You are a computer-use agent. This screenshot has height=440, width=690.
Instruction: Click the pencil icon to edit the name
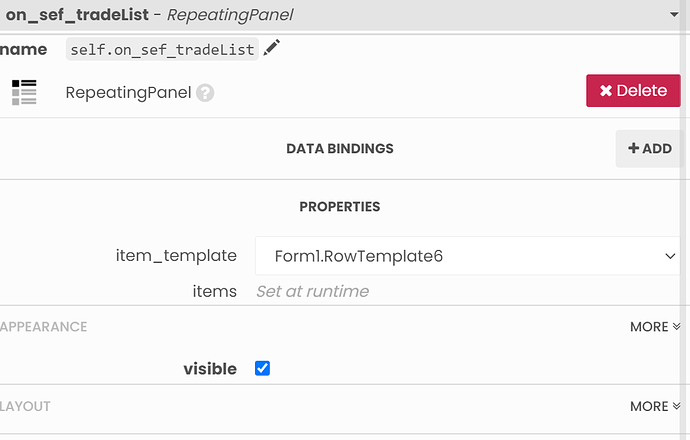(x=272, y=48)
